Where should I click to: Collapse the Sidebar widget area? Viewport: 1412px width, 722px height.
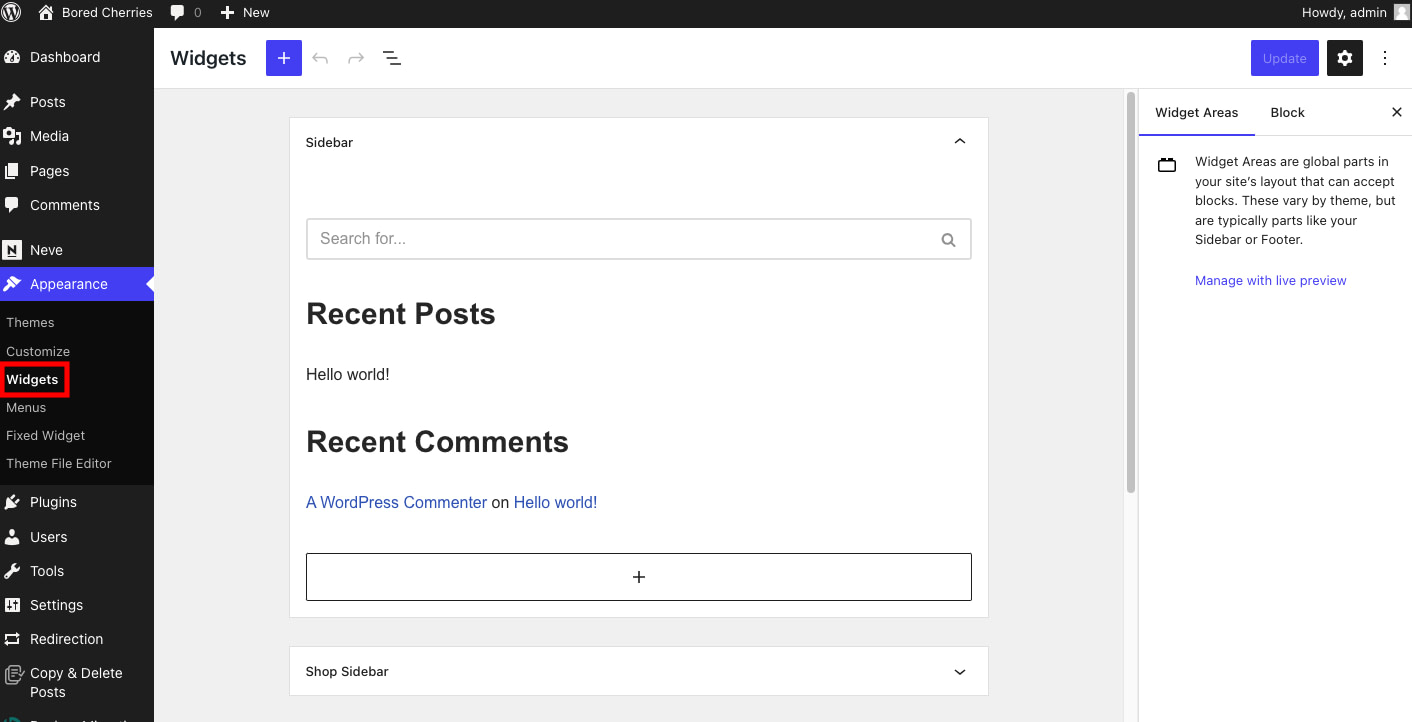coord(959,141)
